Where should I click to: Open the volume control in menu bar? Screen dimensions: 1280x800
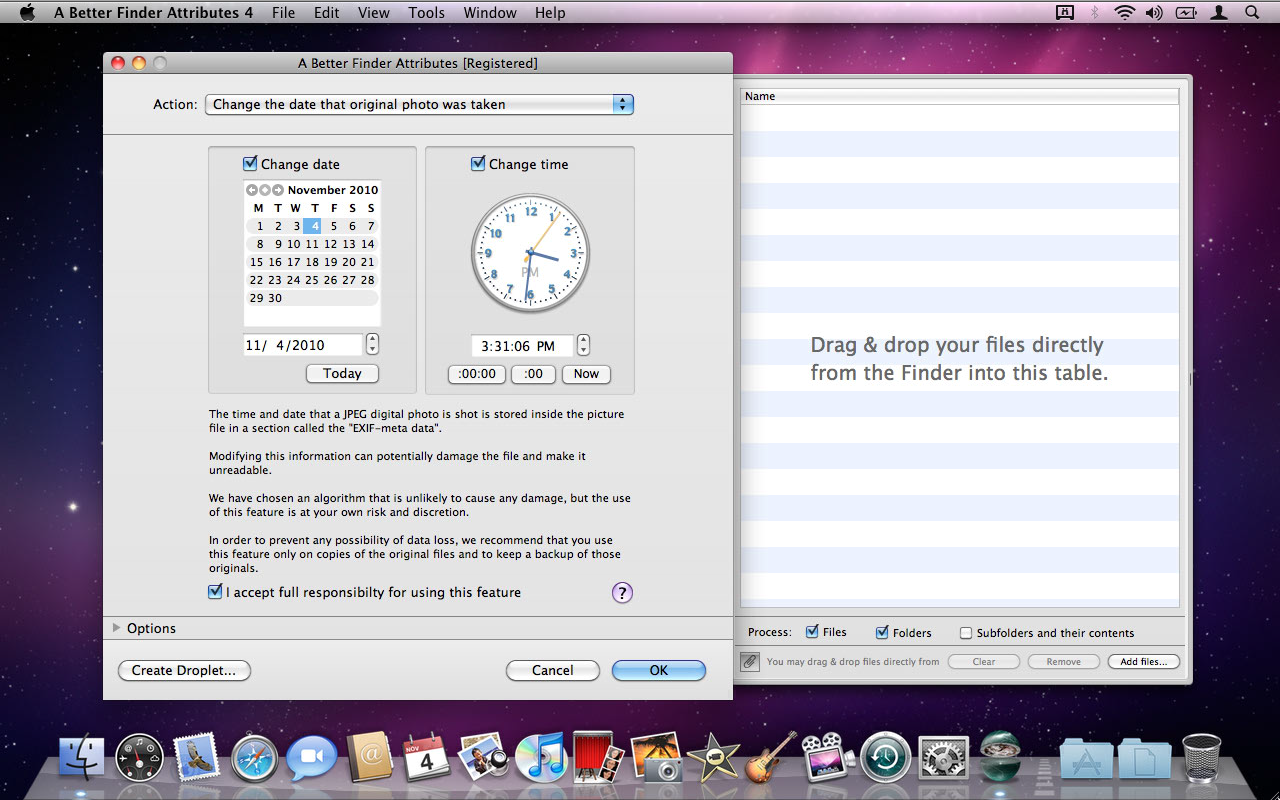pyautogui.click(x=1154, y=13)
